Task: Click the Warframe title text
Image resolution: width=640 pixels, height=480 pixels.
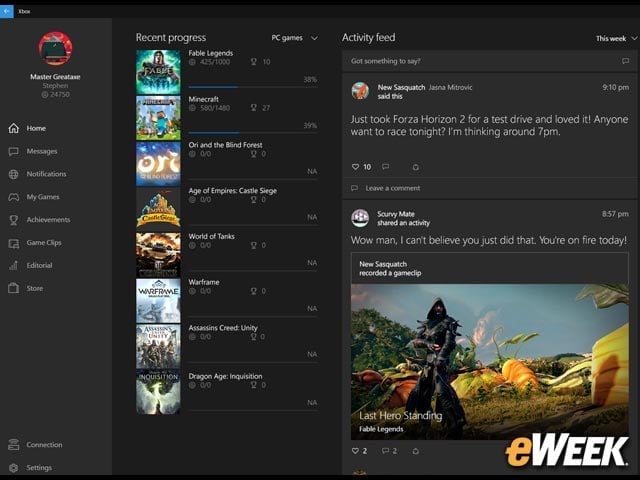Action: (x=204, y=282)
